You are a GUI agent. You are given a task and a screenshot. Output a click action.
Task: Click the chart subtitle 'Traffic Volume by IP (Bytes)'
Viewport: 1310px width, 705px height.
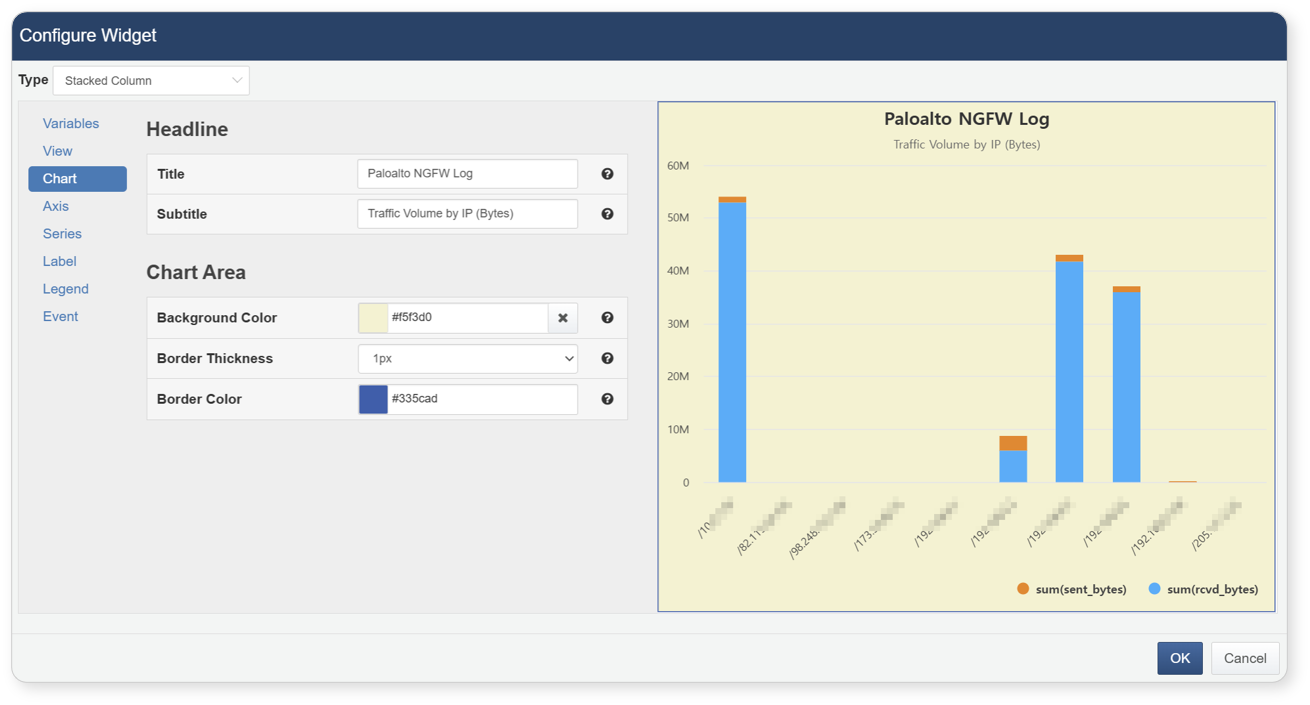pyautogui.click(x=967, y=145)
